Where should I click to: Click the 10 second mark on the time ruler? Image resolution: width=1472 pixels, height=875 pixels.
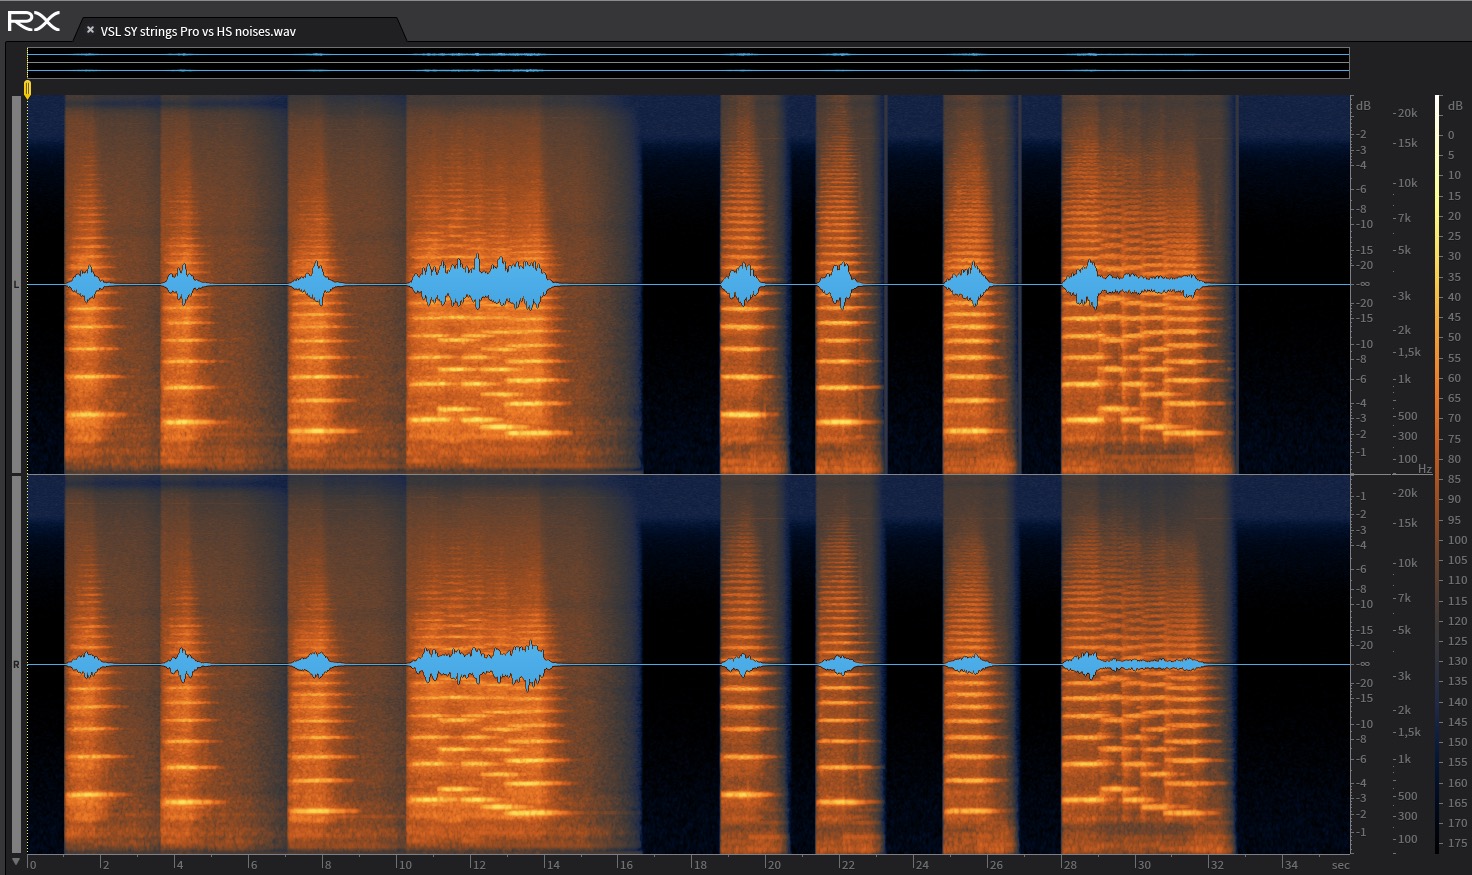(405, 865)
